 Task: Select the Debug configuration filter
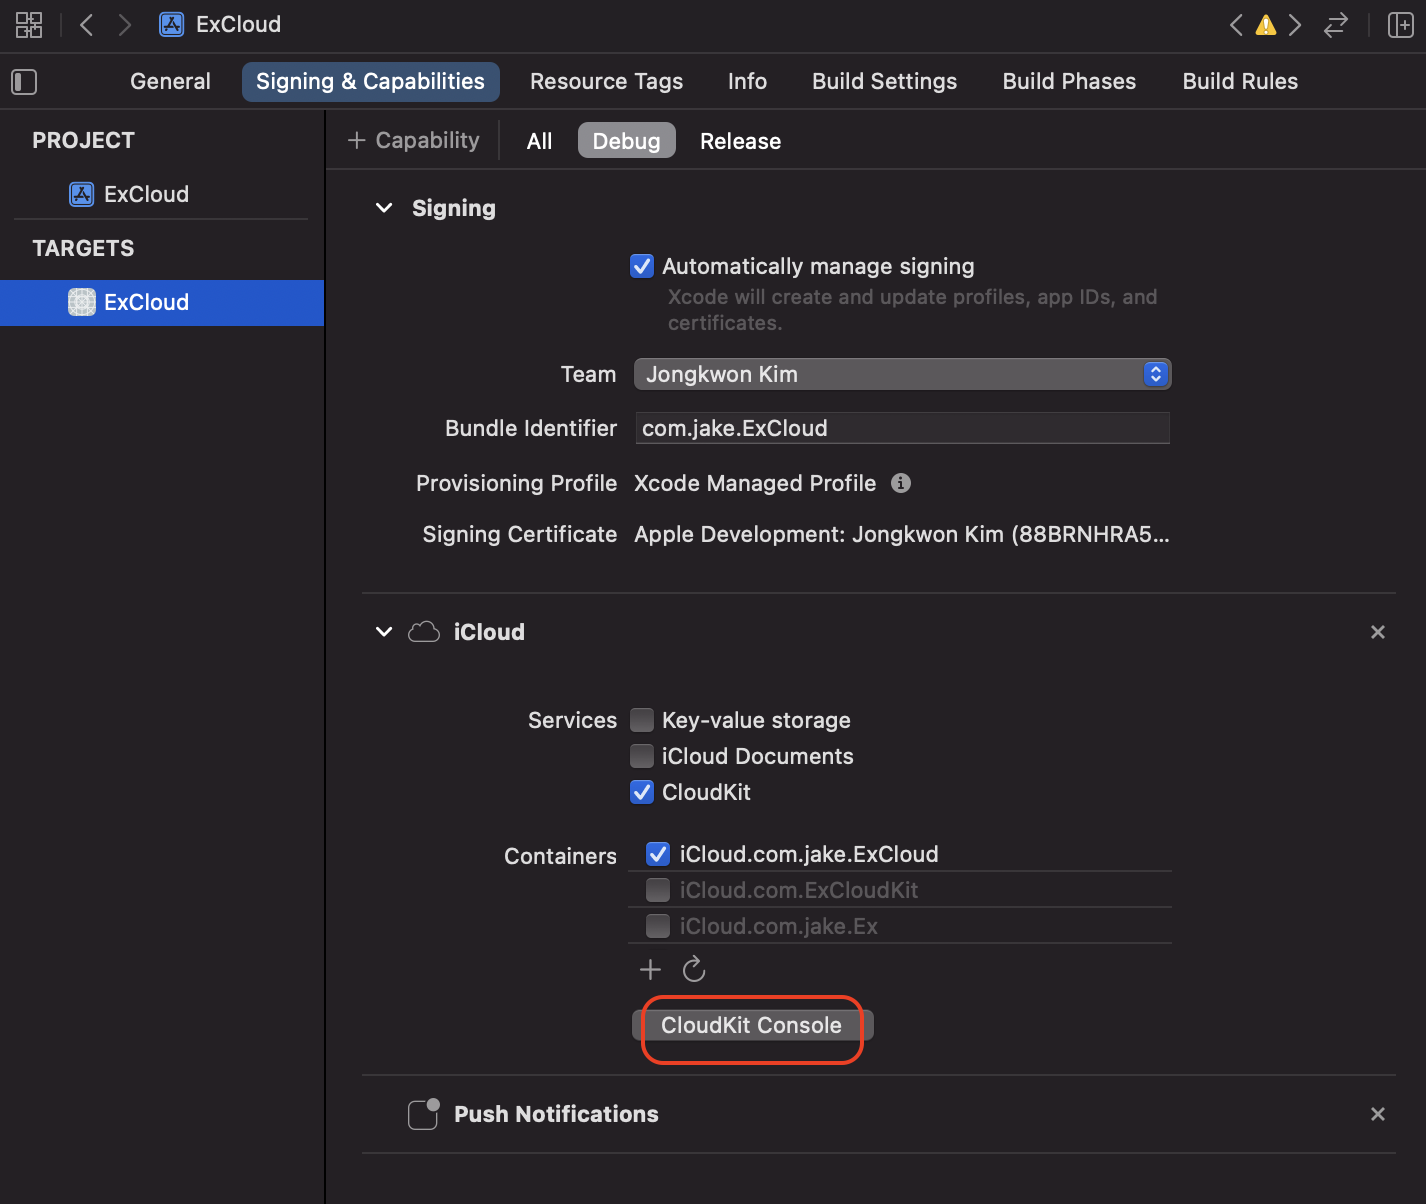coord(627,141)
